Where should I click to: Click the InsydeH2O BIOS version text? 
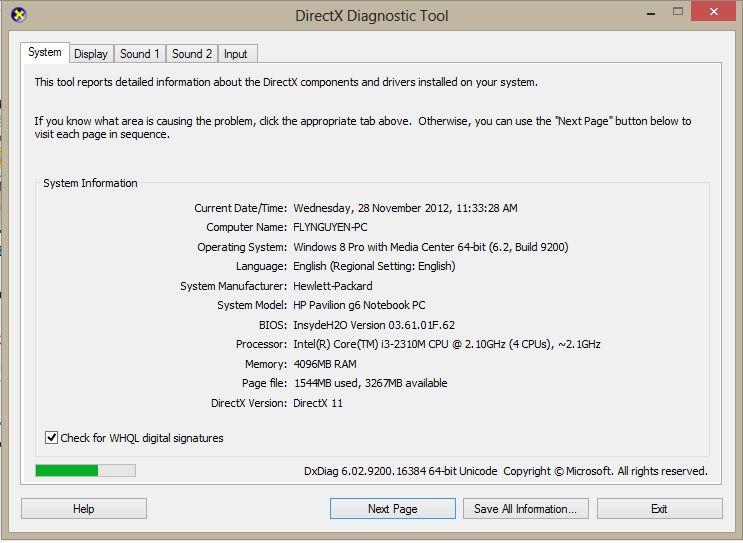[374, 325]
